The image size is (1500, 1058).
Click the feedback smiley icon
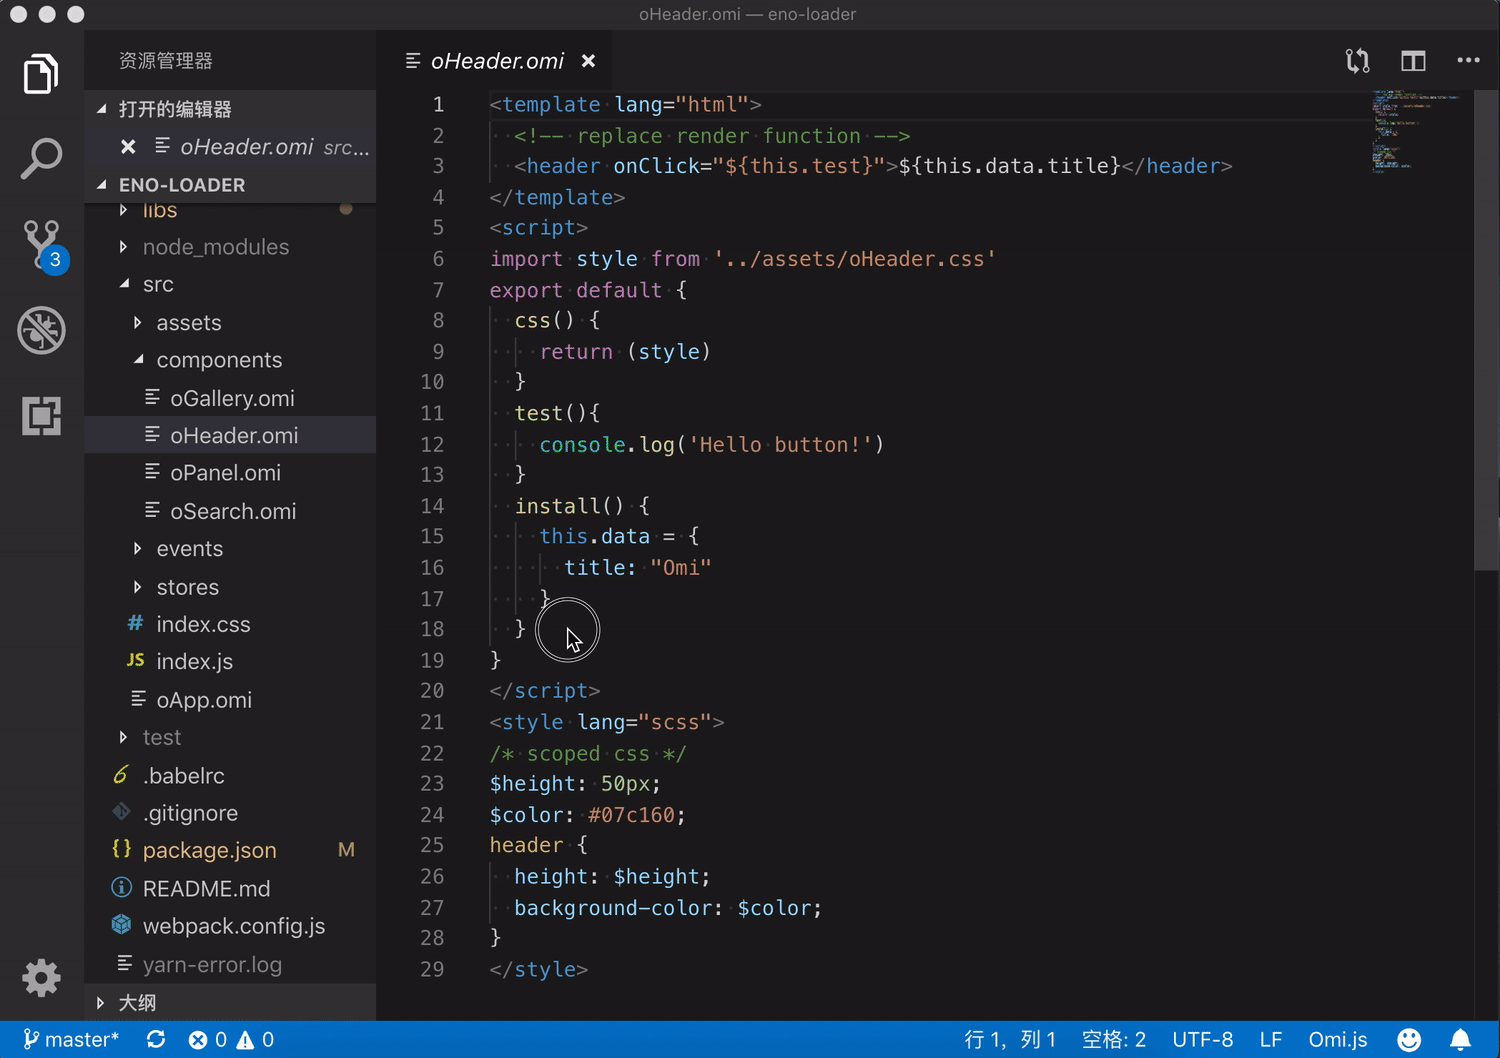coord(1409,1040)
